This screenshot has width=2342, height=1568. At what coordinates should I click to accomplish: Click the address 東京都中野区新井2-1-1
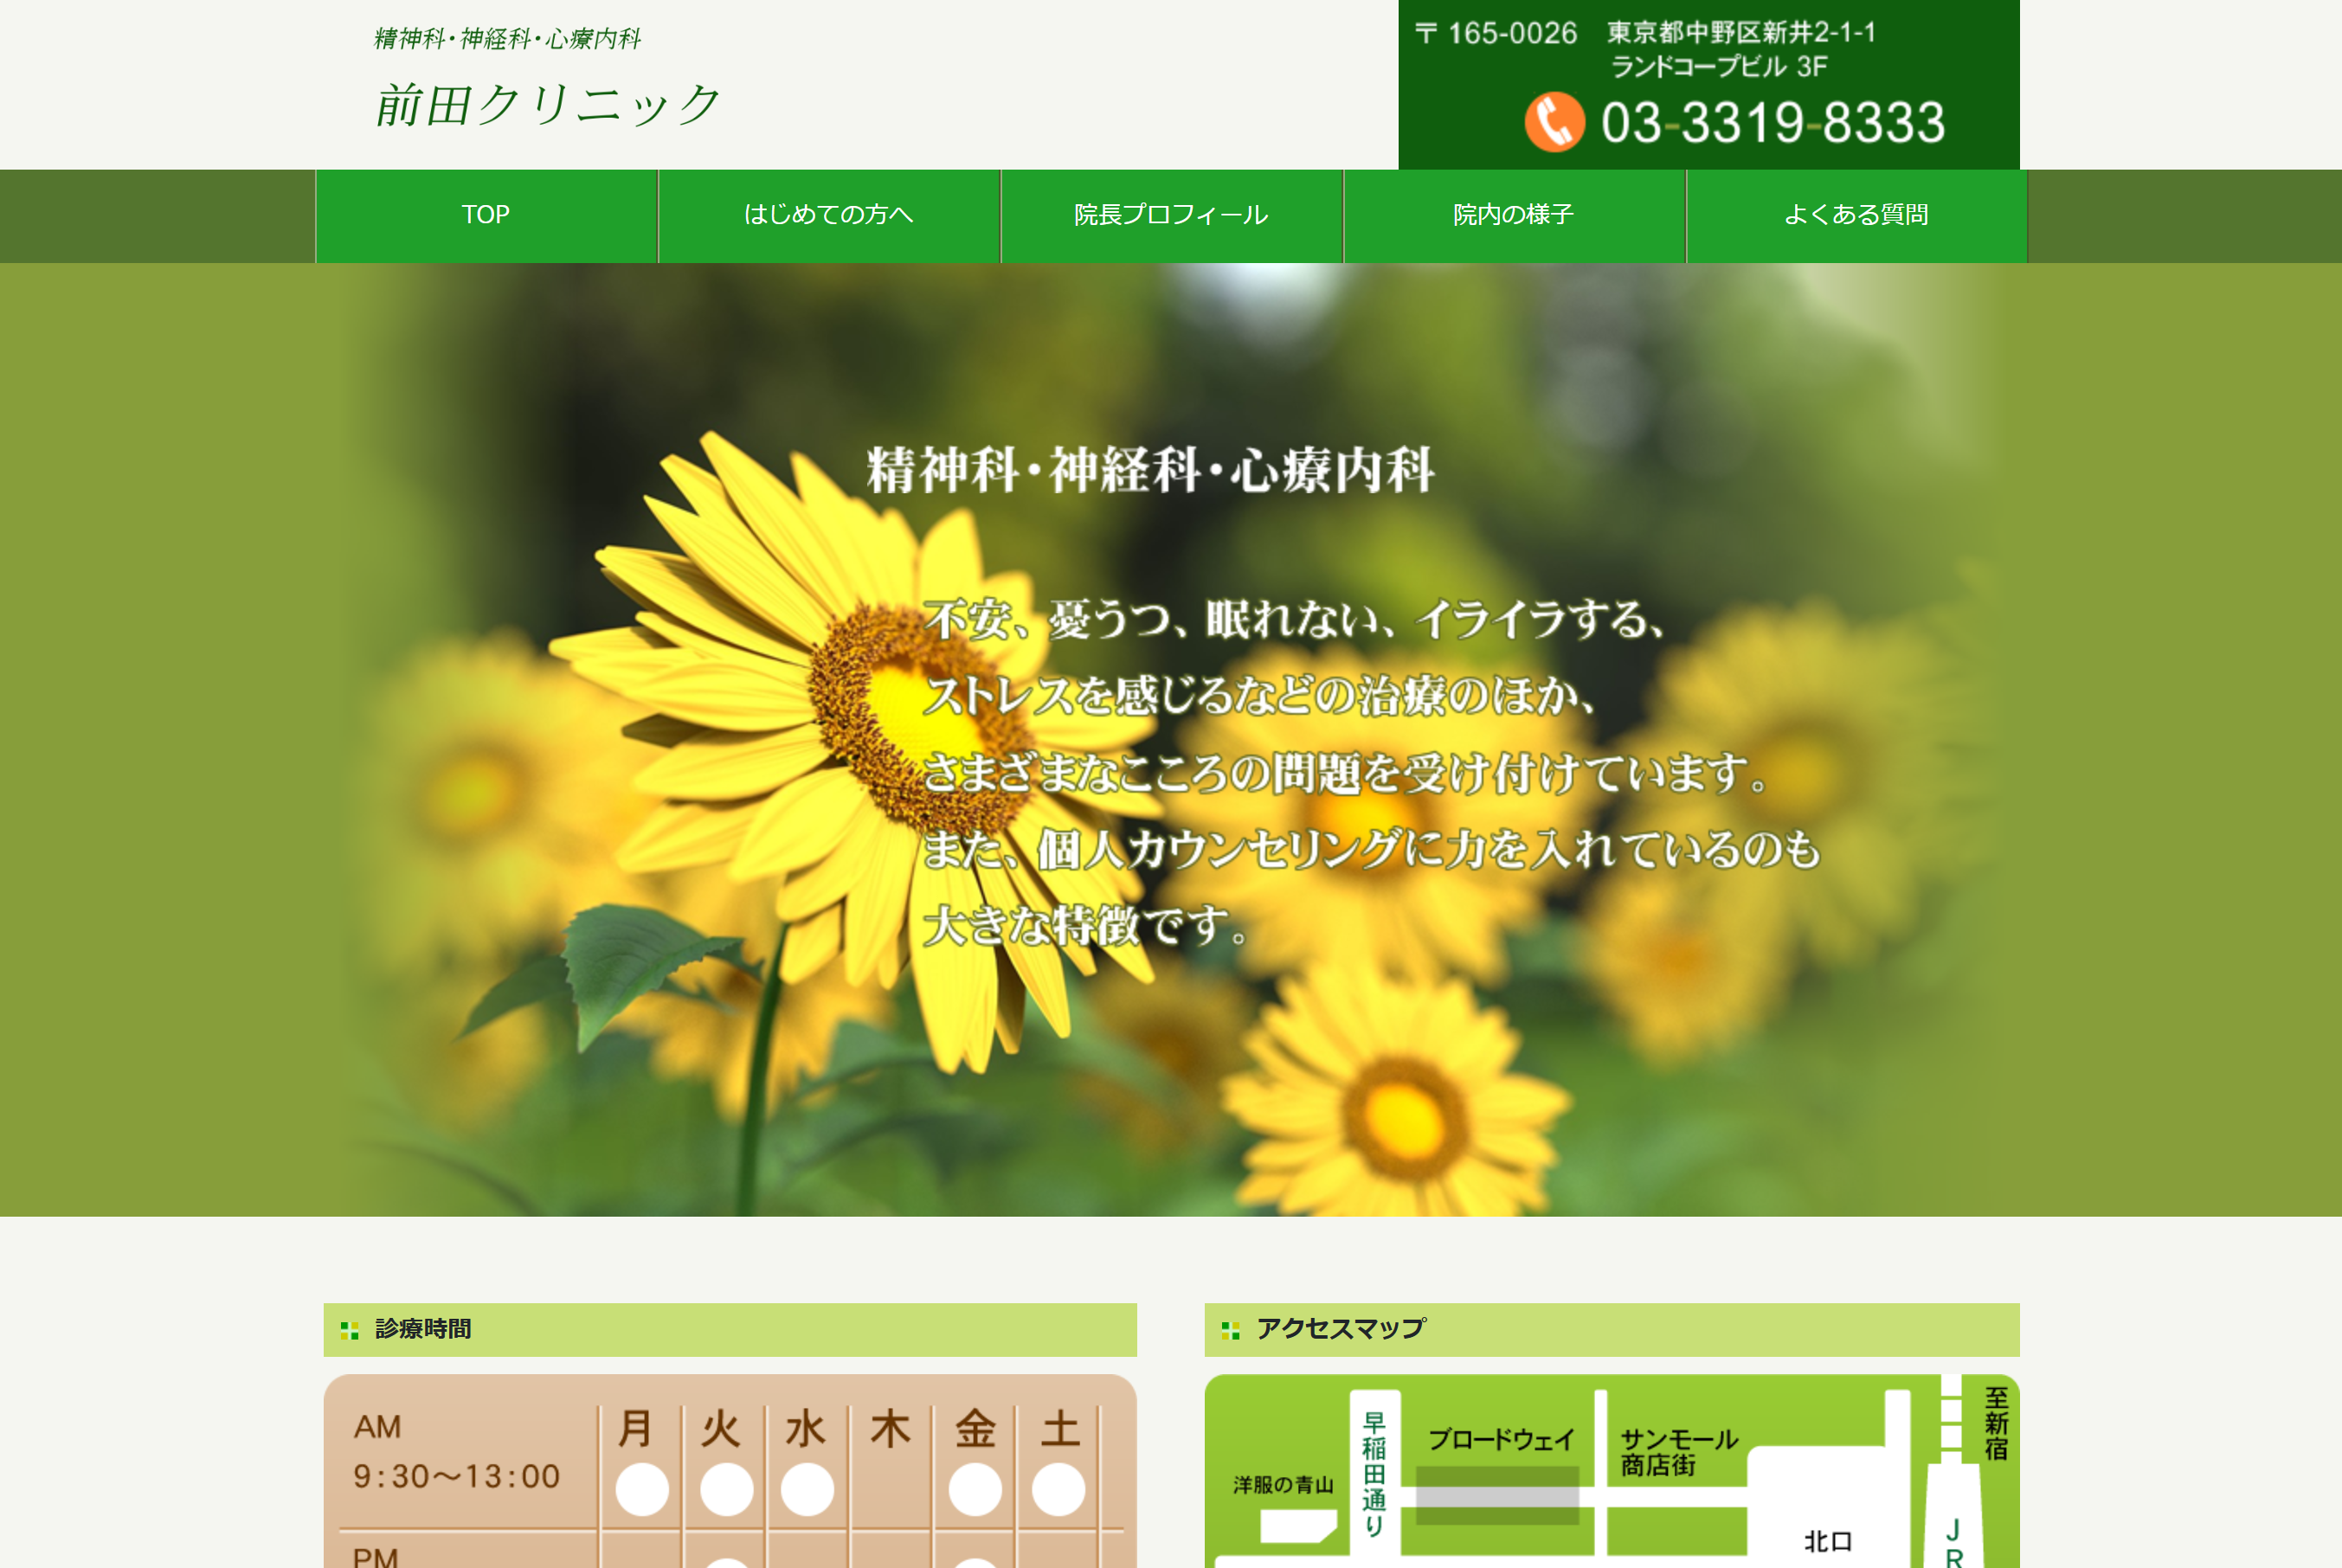[x=1741, y=32]
